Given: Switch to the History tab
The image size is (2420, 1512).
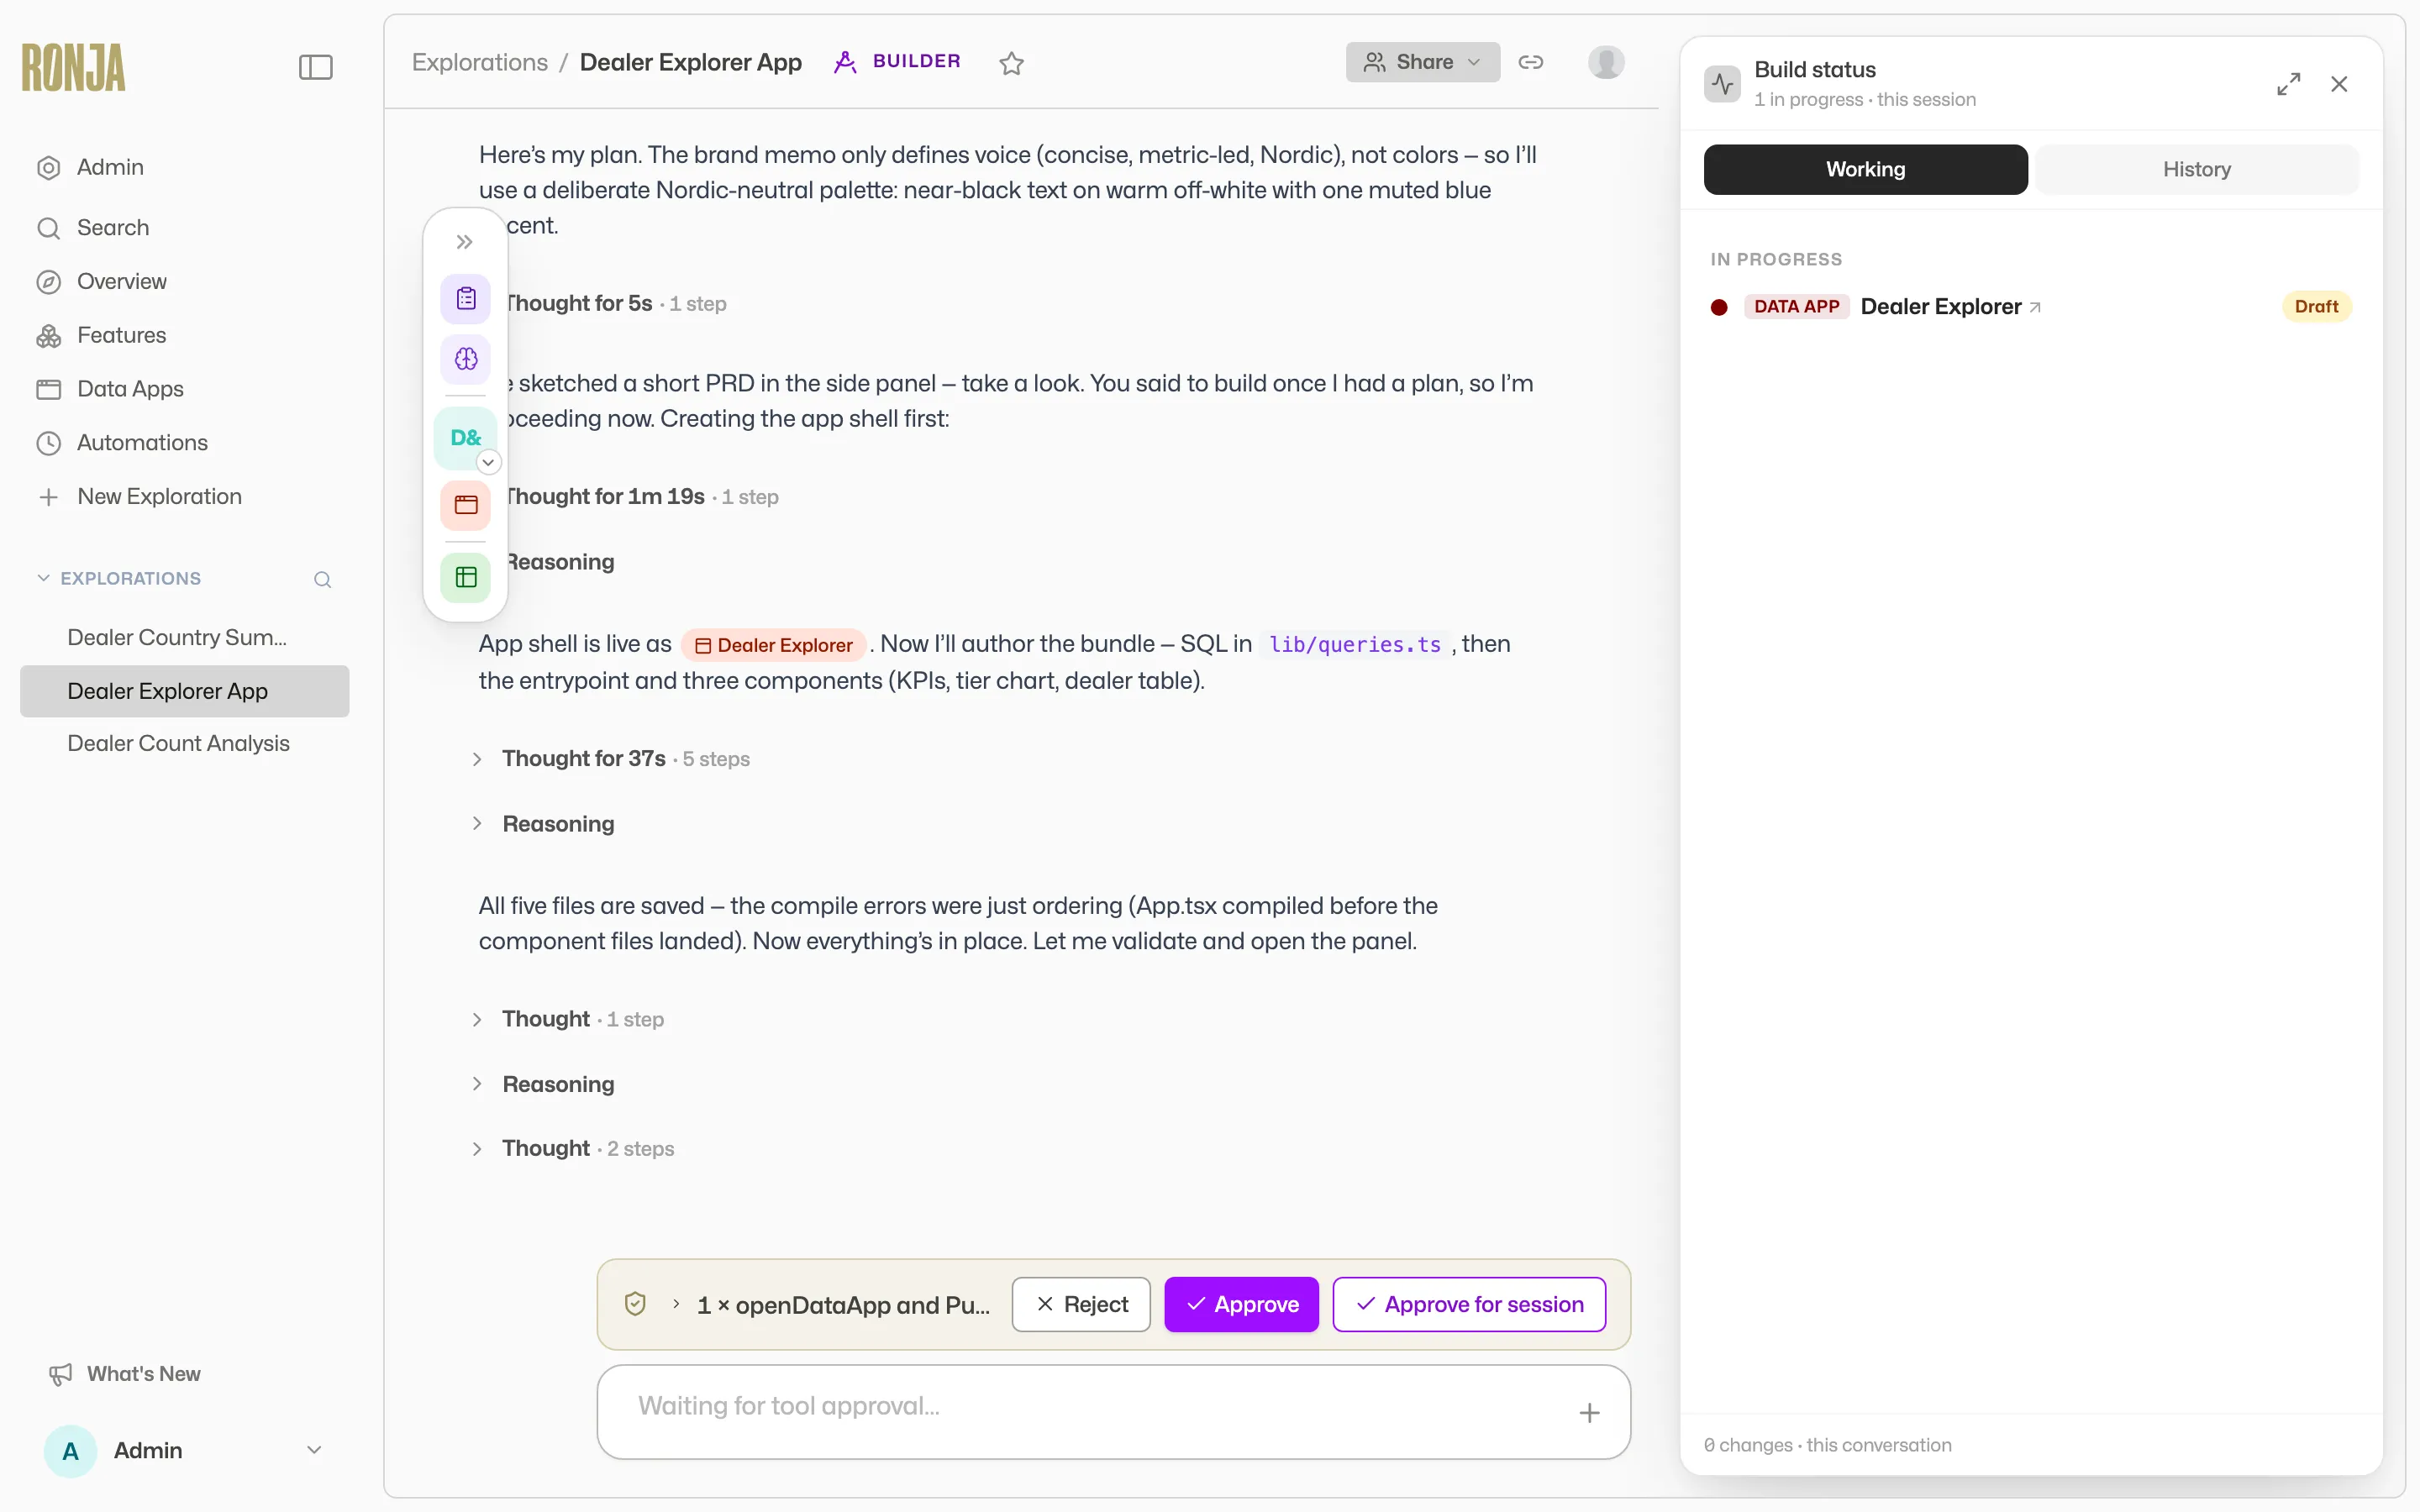Looking at the screenshot, I should (x=2197, y=169).
